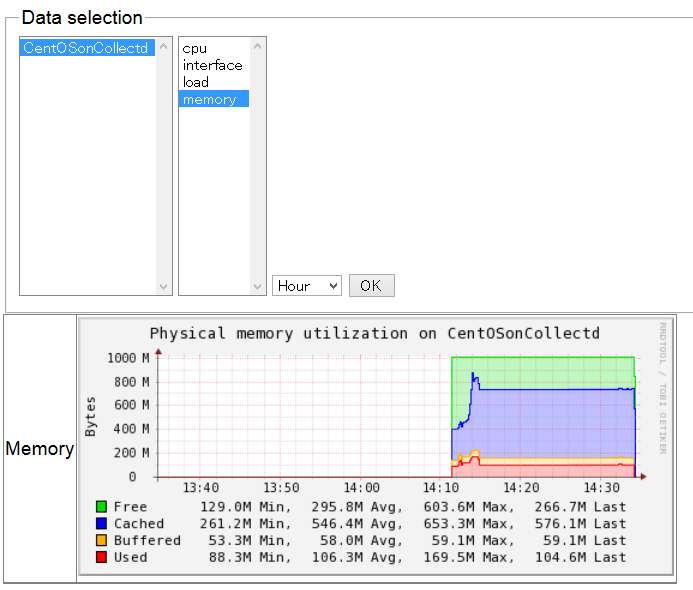Click the Buffered 53.3M Min value
Image resolution: width=693 pixels, height=590 pixels.
pos(250,540)
